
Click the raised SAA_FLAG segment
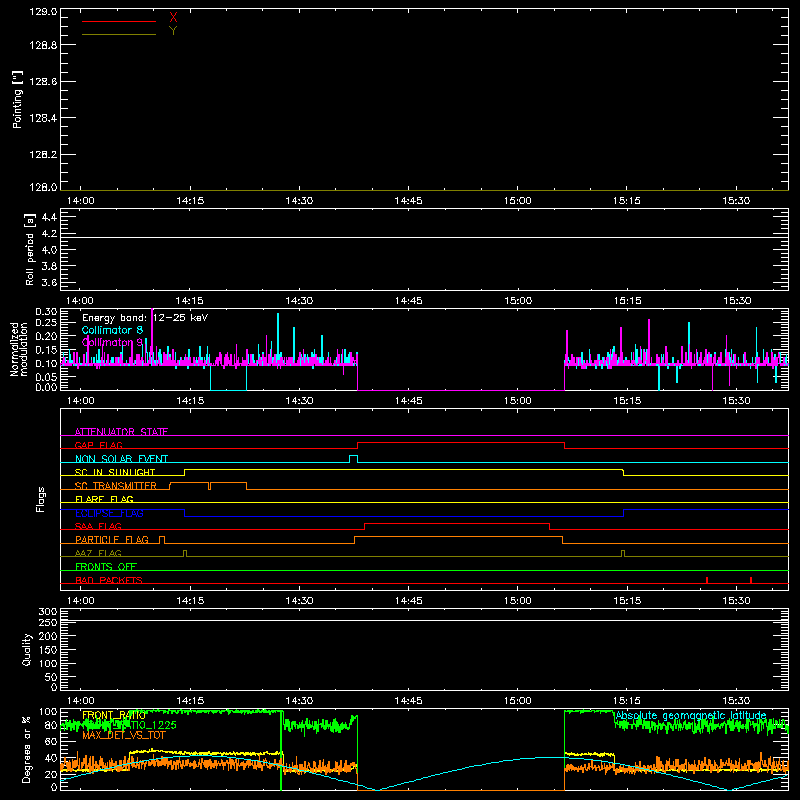pos(457,523)
